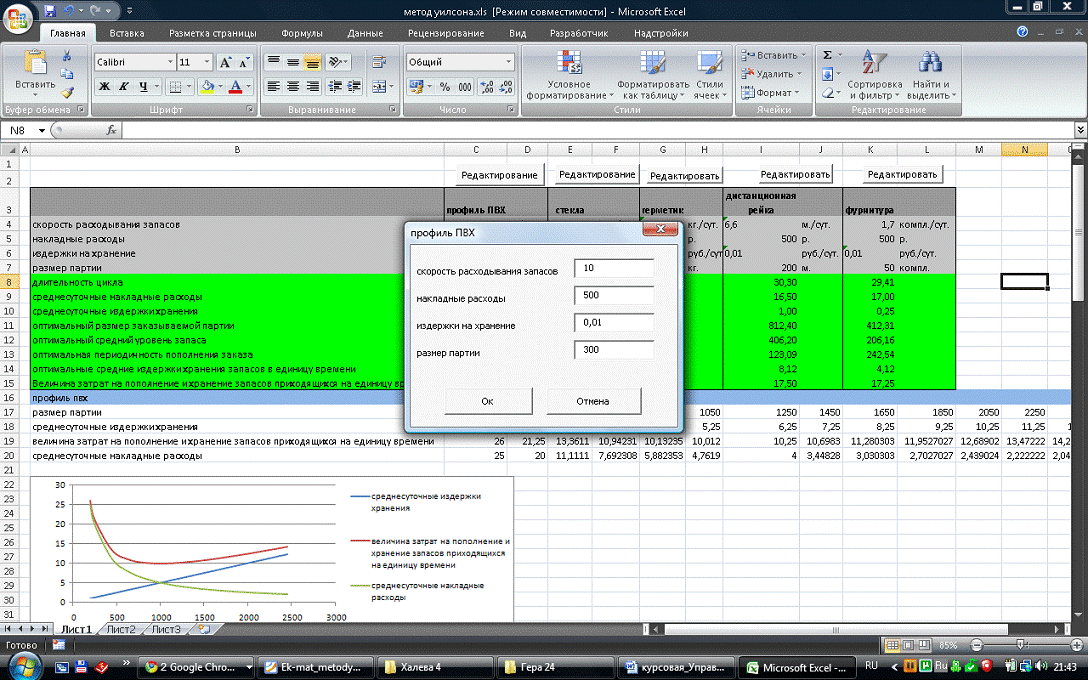Click the Format Painter brush icon

[x=67, y=91]
